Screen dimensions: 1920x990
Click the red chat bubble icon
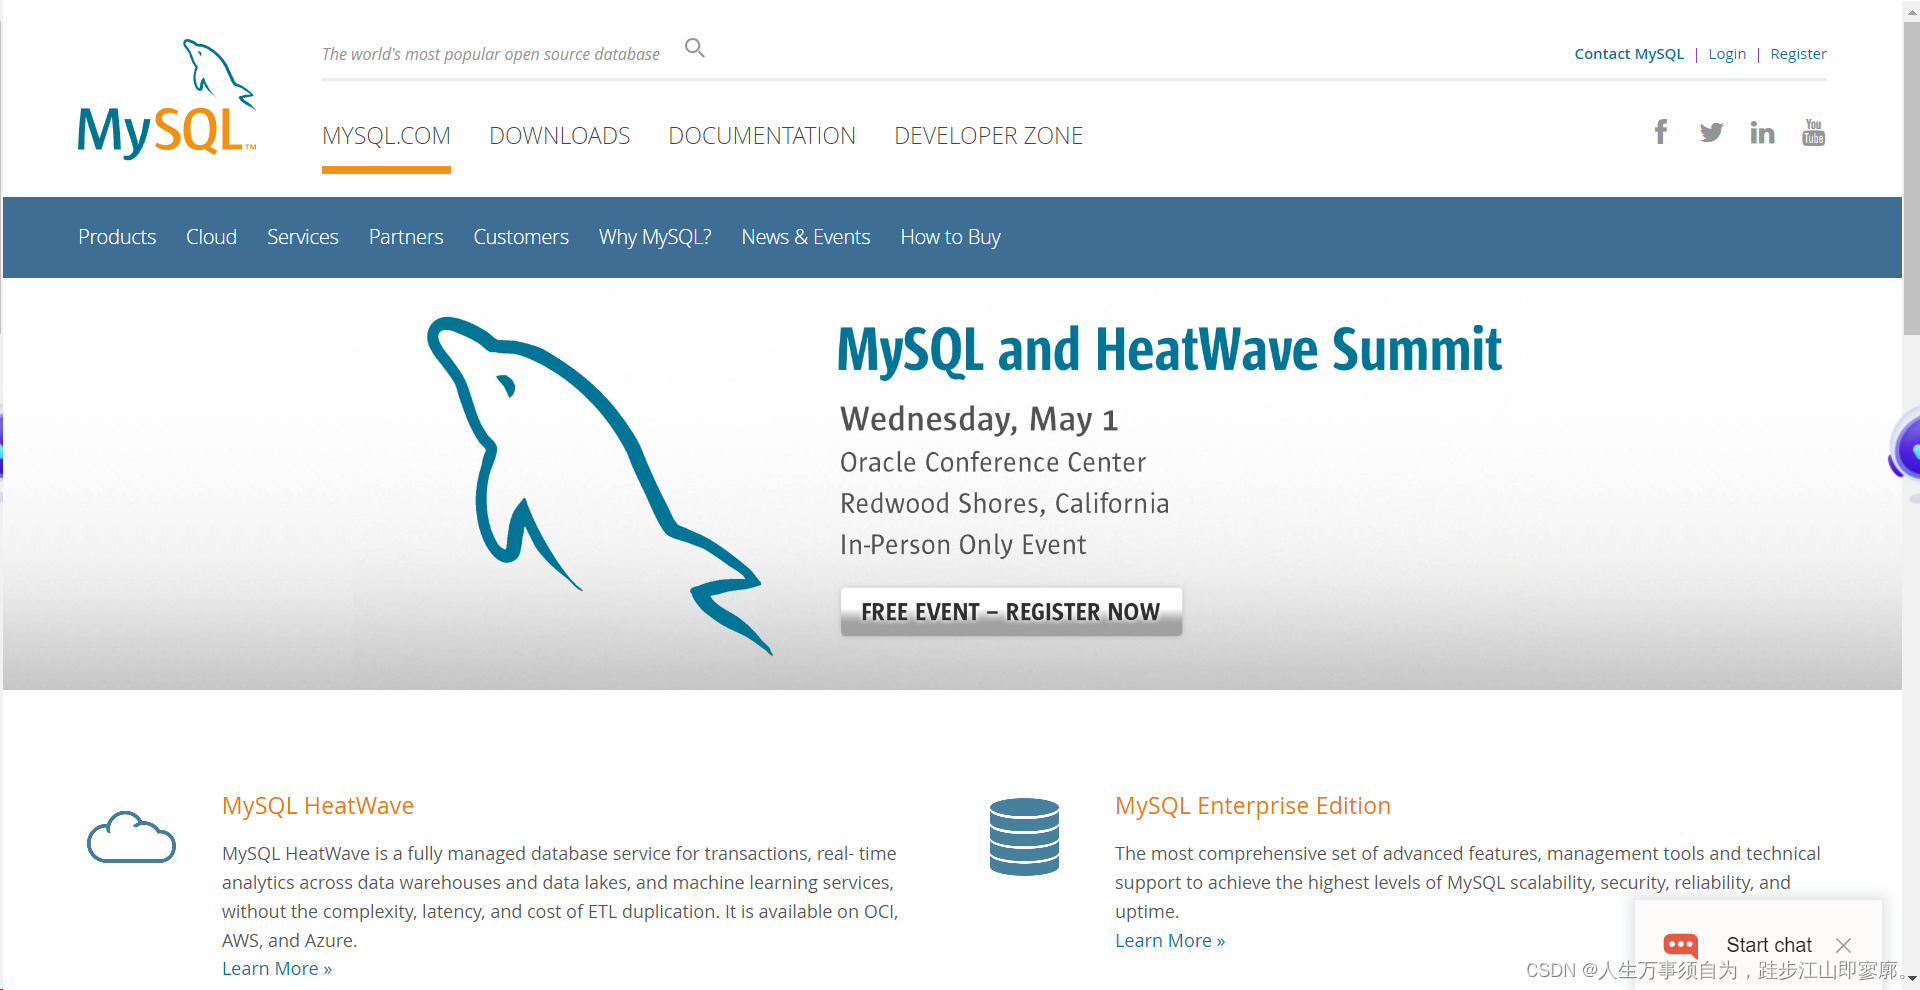(1680, 945)
